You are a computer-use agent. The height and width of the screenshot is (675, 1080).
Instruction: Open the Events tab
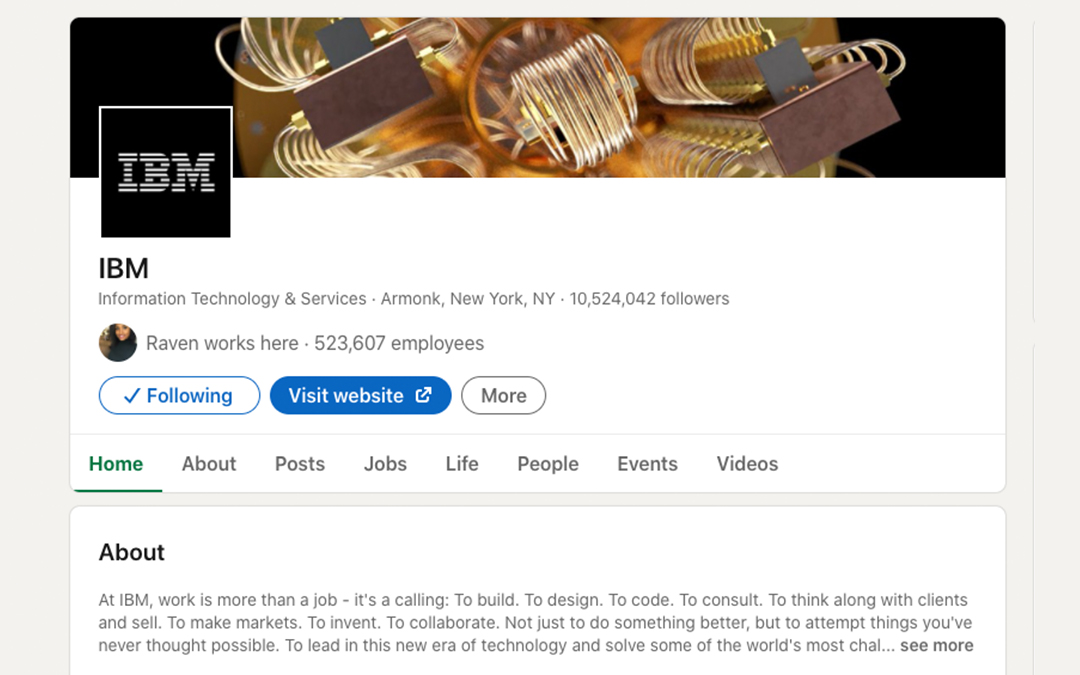click(x=647, y=464)
